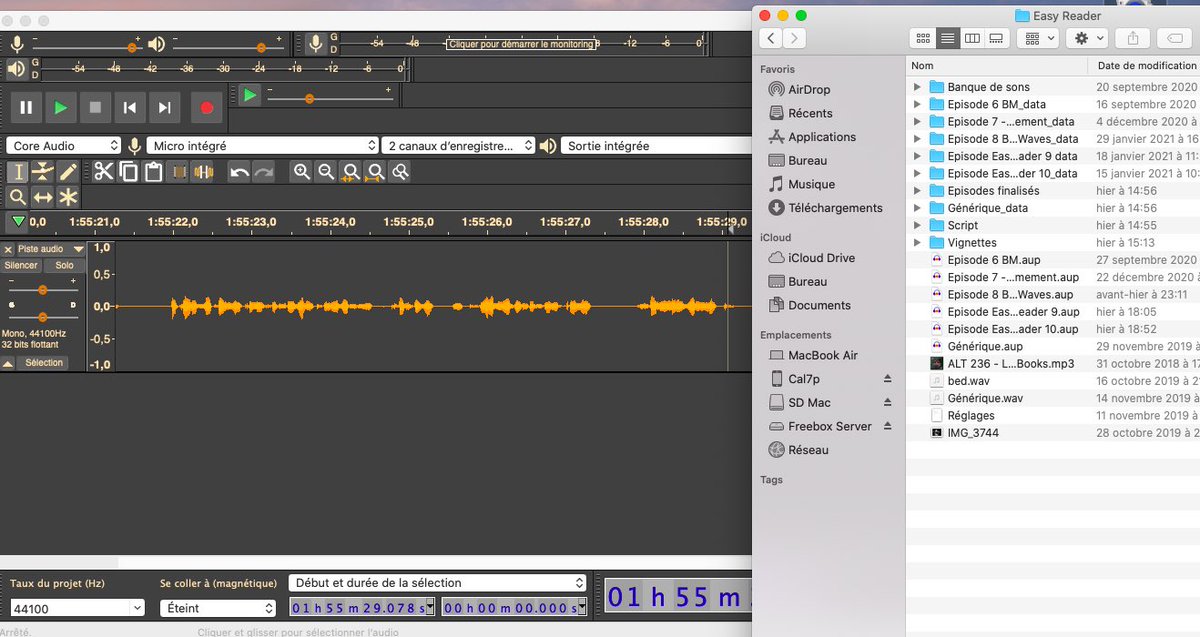Open the Se coller à magnétique dropdown
1200x637 pixels.
[x=218, y=607]
